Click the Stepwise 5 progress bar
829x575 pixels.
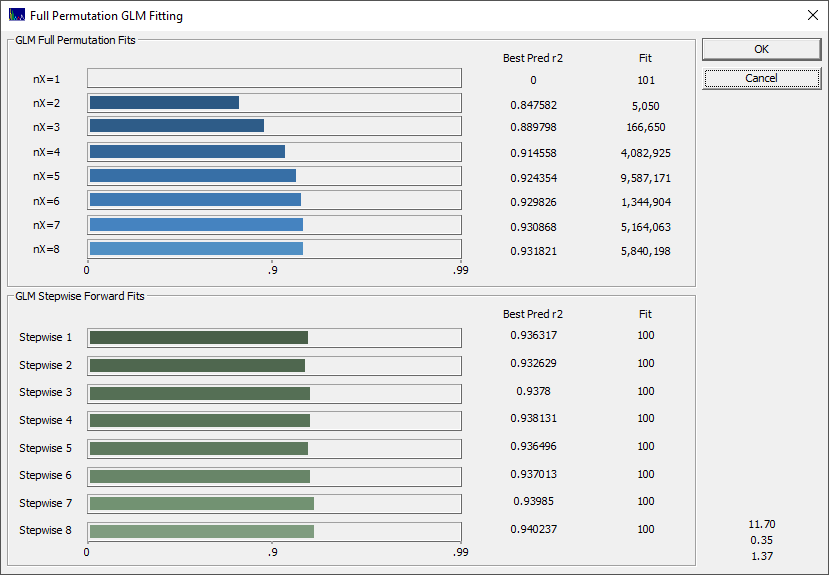coord(274,449)
